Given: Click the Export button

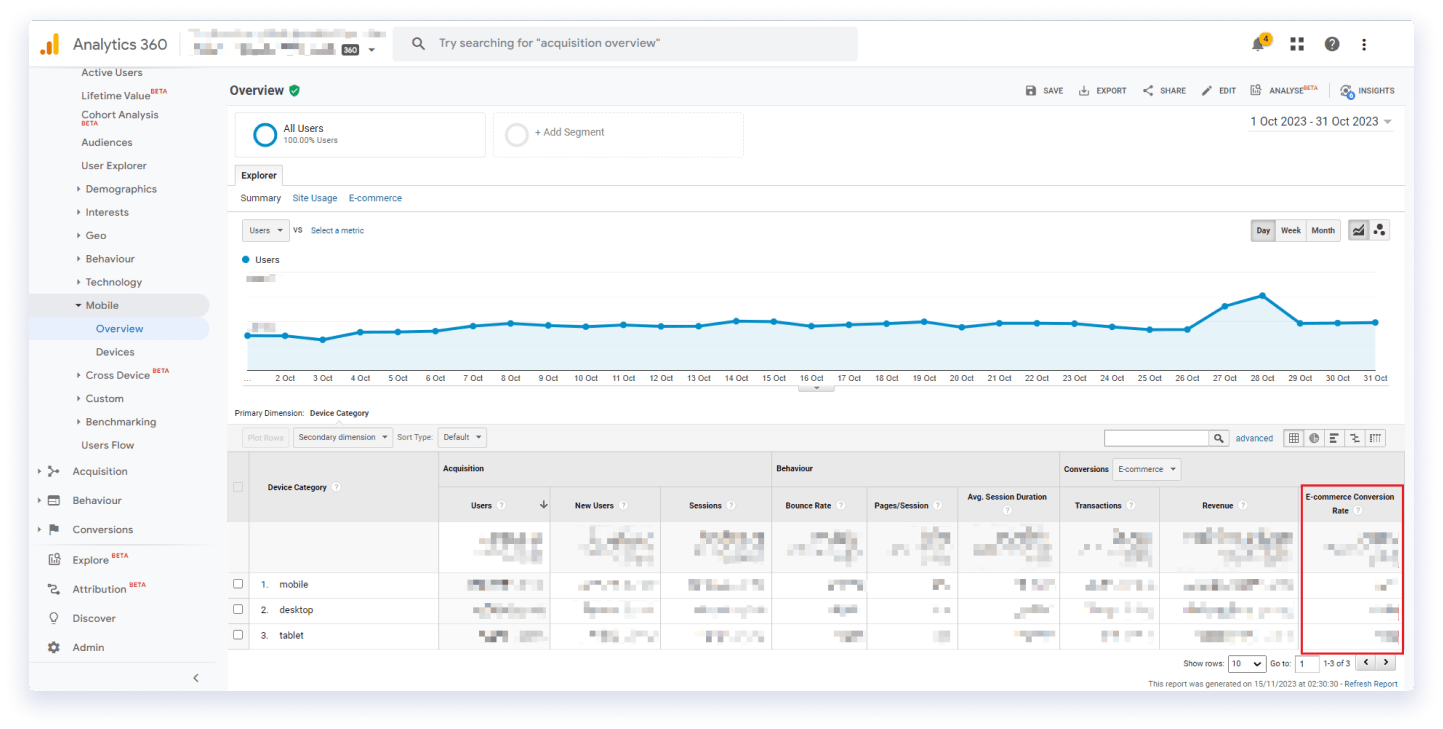Looking at the screenshot, I should coord(1102,90).
